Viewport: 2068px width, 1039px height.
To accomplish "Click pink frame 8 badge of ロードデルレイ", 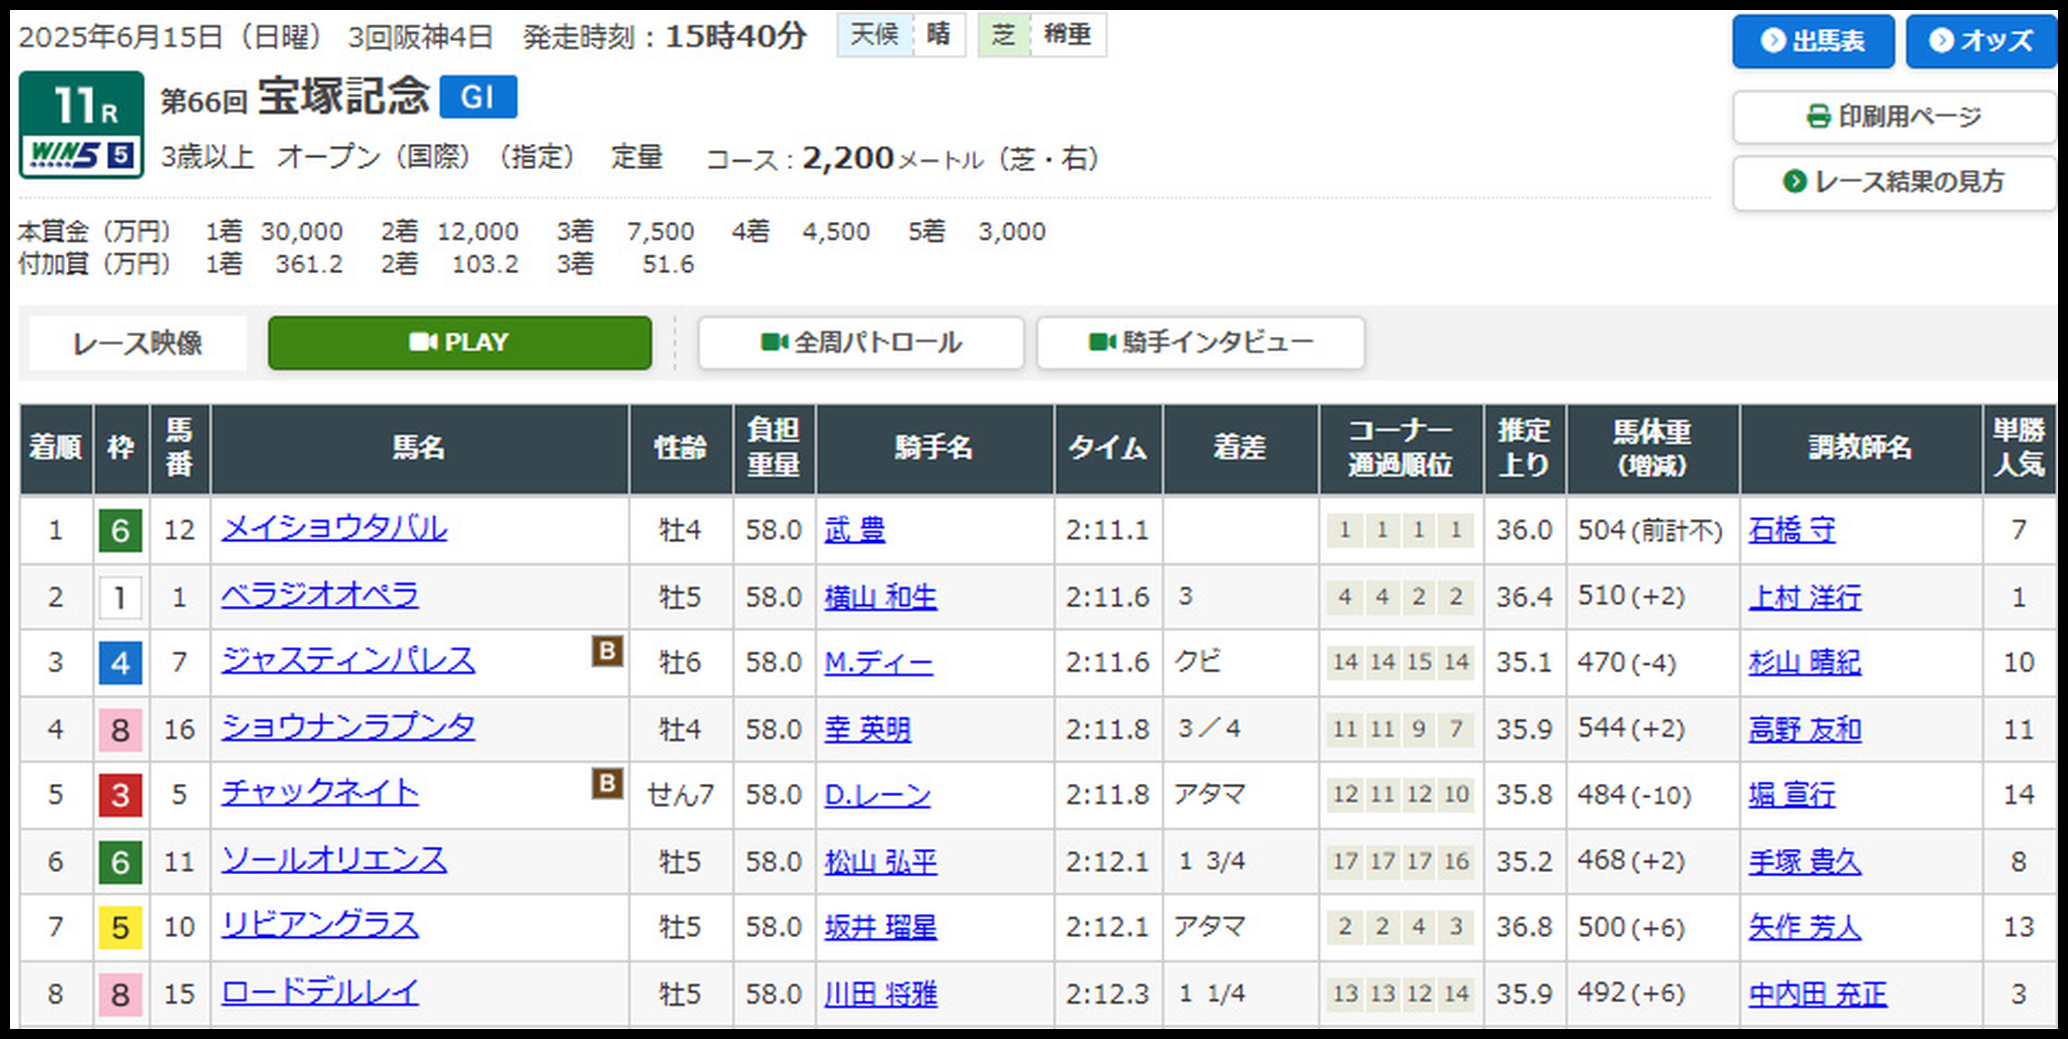I will click(x=120, y=994).
